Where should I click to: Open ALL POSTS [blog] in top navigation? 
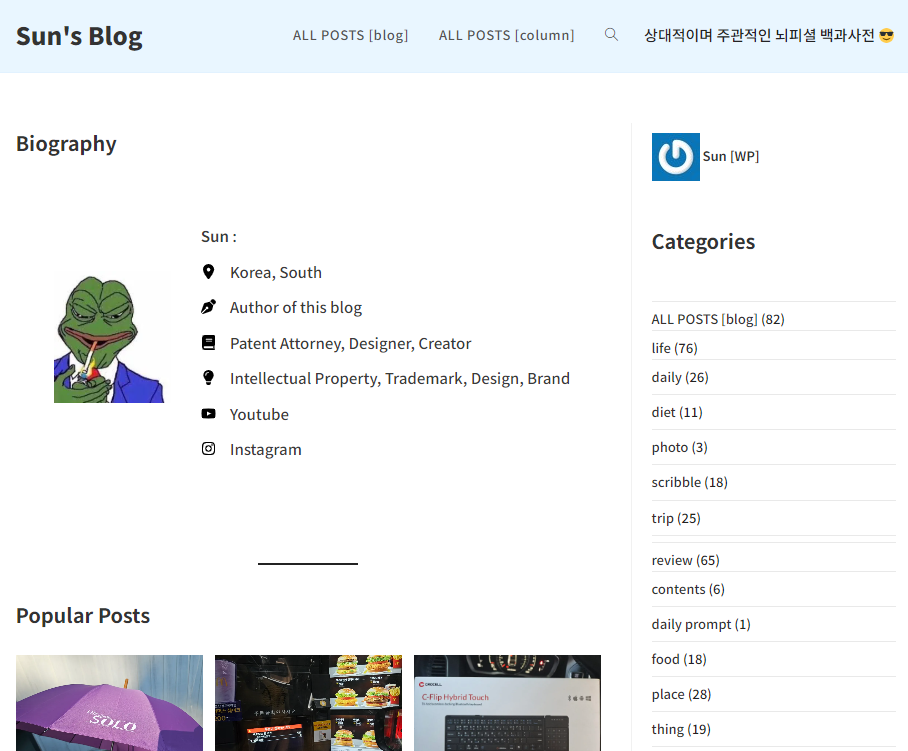click(350, 35)
